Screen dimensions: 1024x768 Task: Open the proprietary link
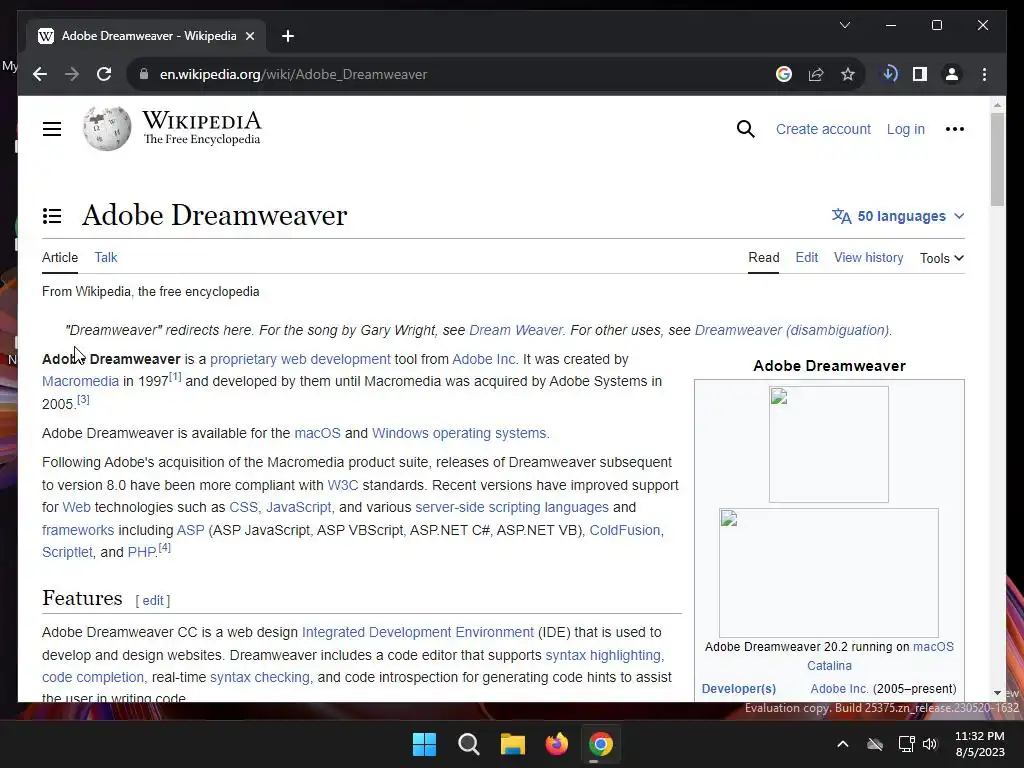244,359
